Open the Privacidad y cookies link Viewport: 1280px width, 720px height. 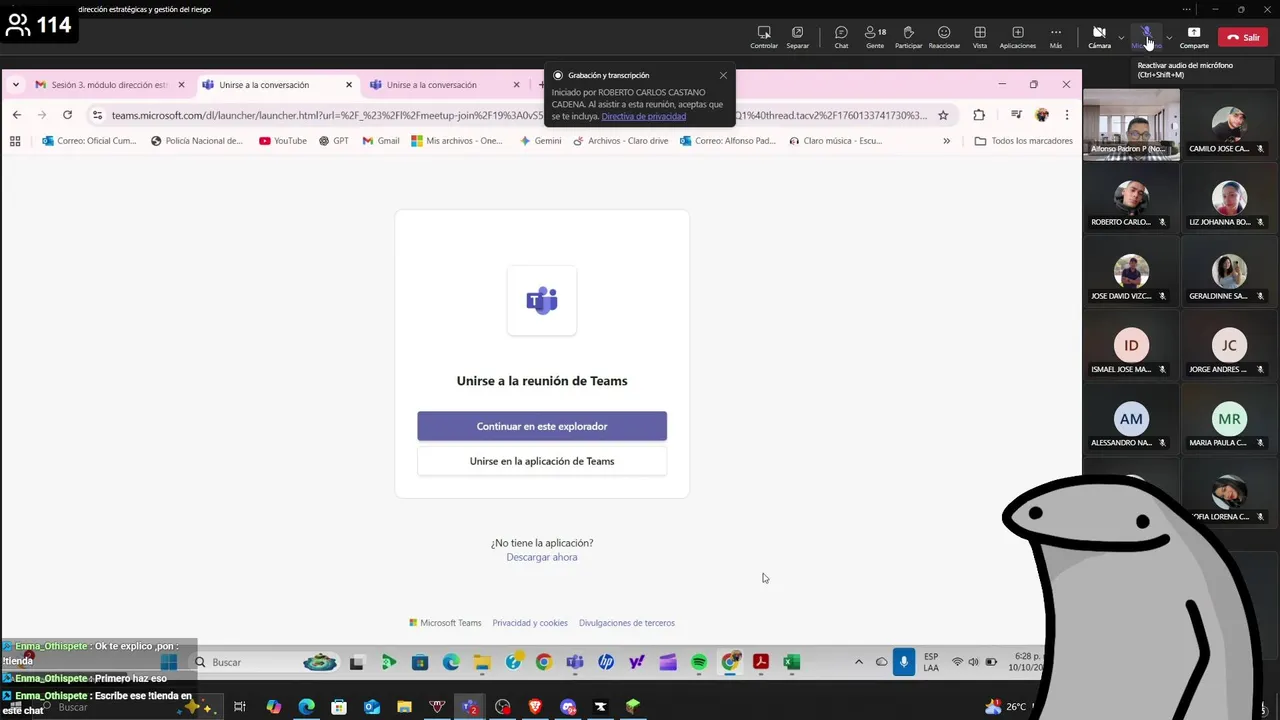[x=530, y=623]
